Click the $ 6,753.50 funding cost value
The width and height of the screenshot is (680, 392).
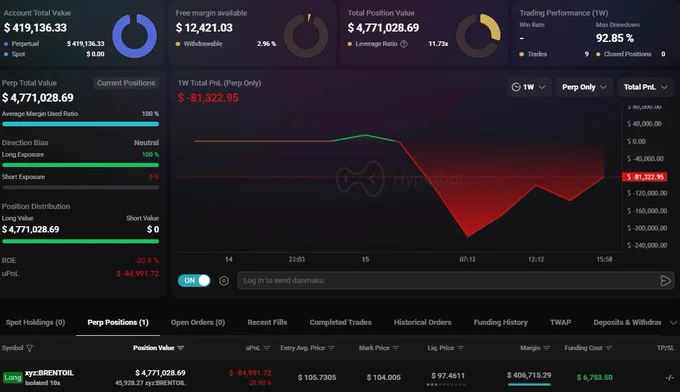(x=595, y=377)
